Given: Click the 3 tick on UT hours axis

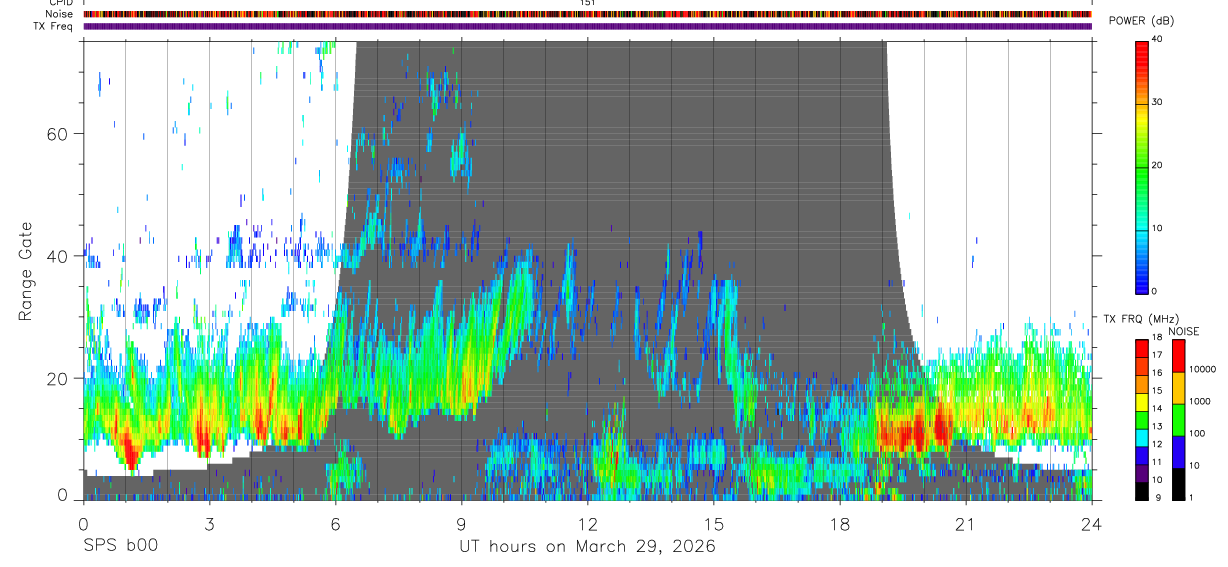Looking at the screenshot, I should (x=209, y=523).
